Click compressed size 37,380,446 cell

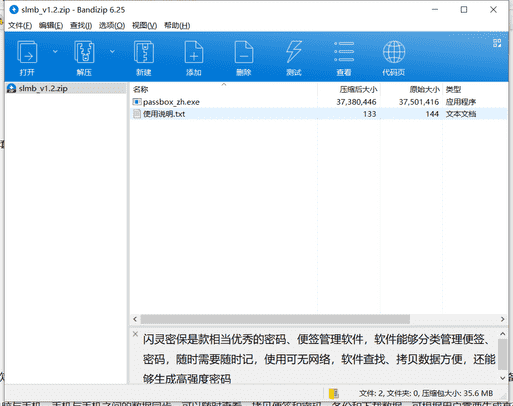[x=356, y=102]
